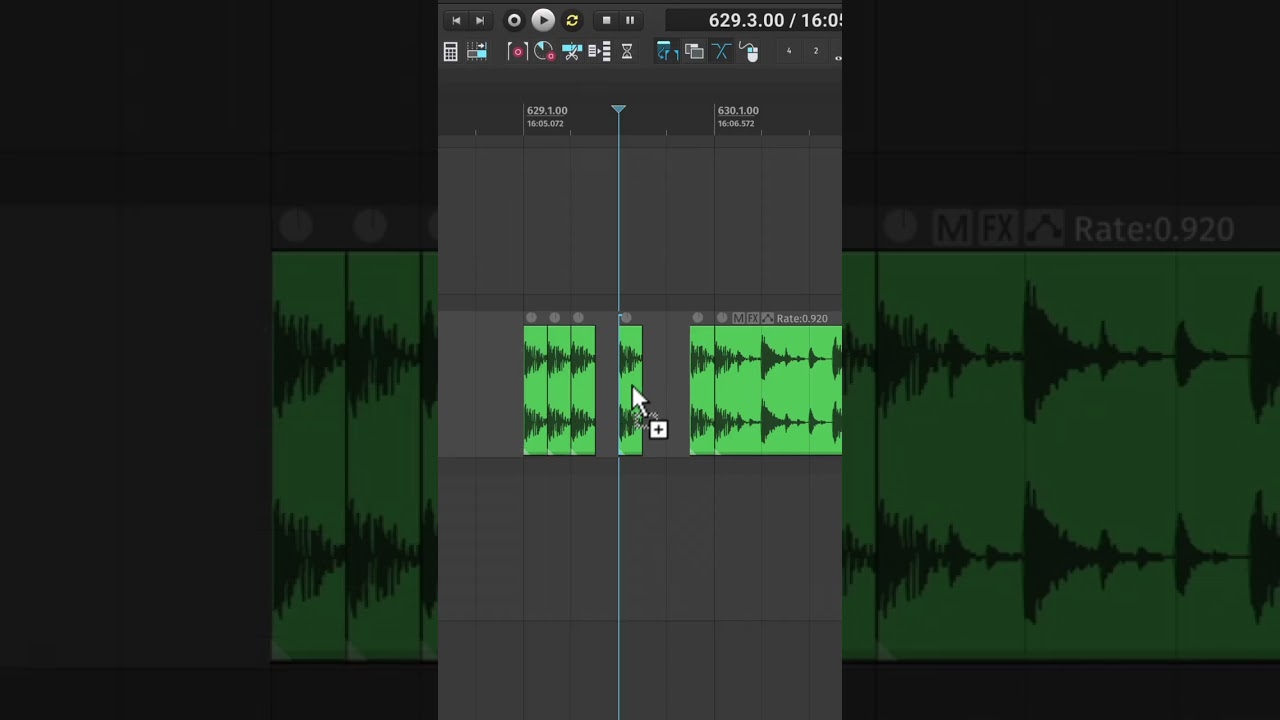Go to project end in transport
The image size is (1280, 720).
pos(480,20)
